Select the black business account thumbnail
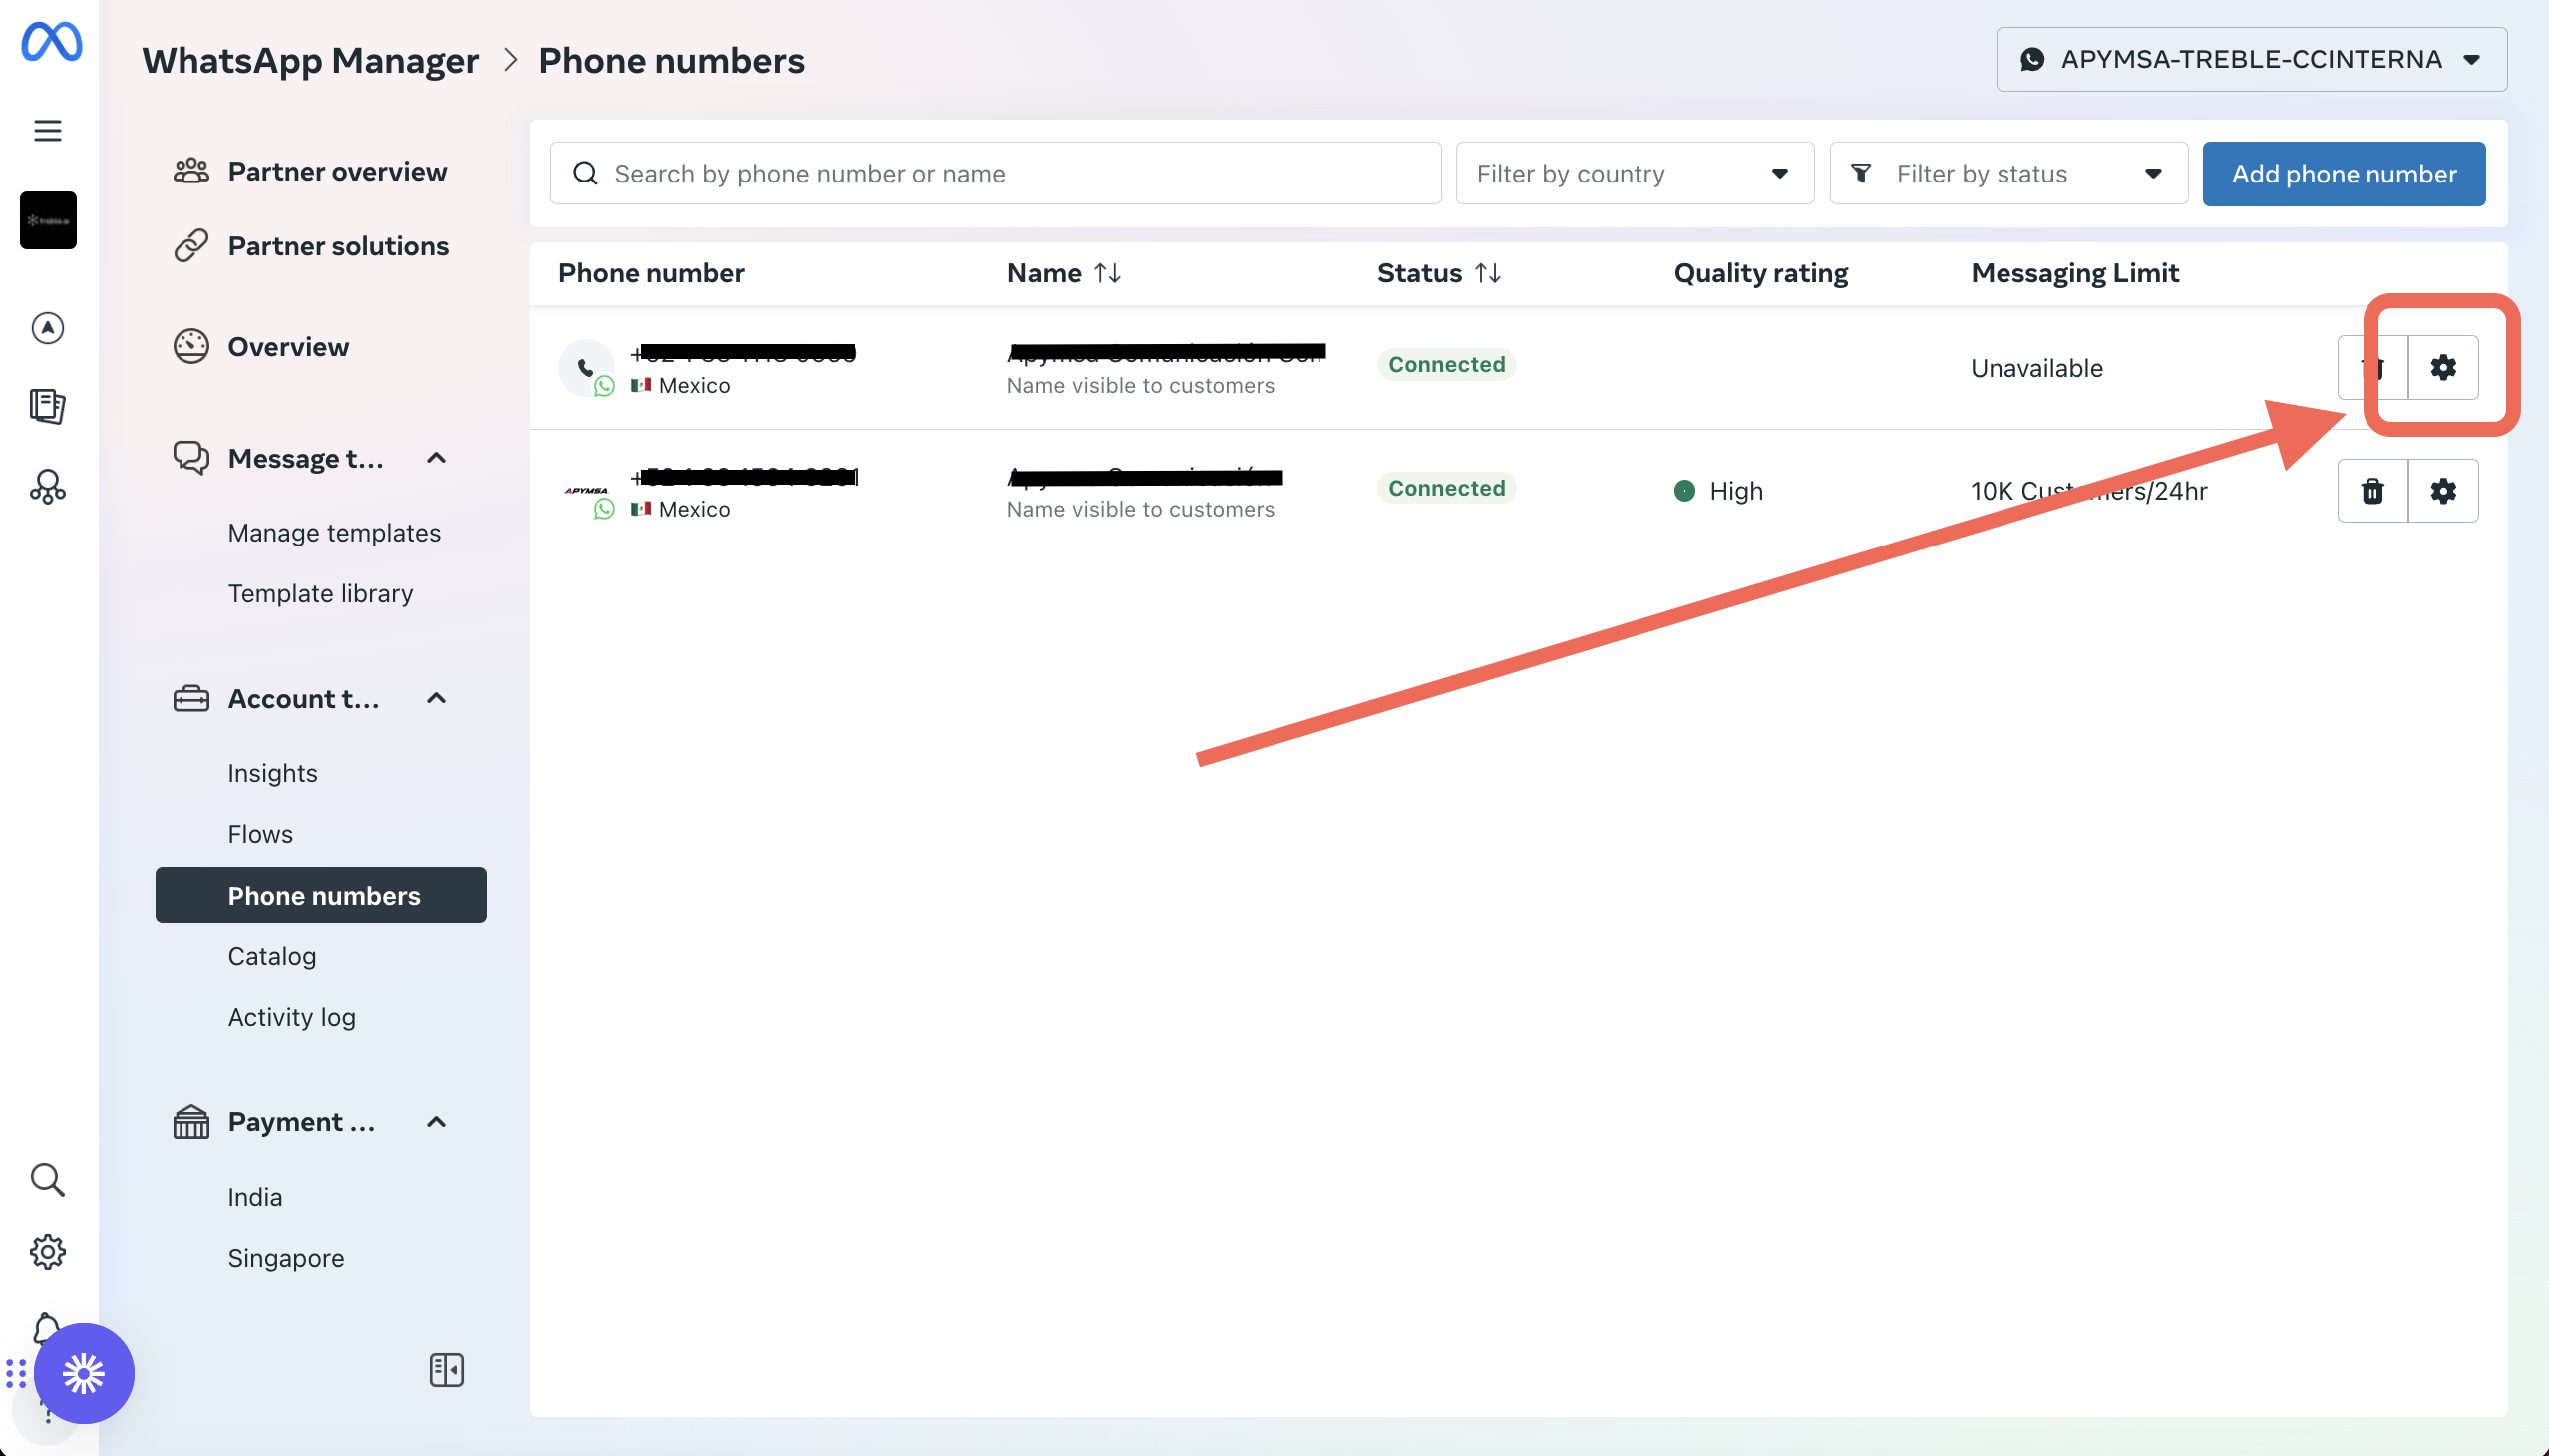 coord(48,220)
